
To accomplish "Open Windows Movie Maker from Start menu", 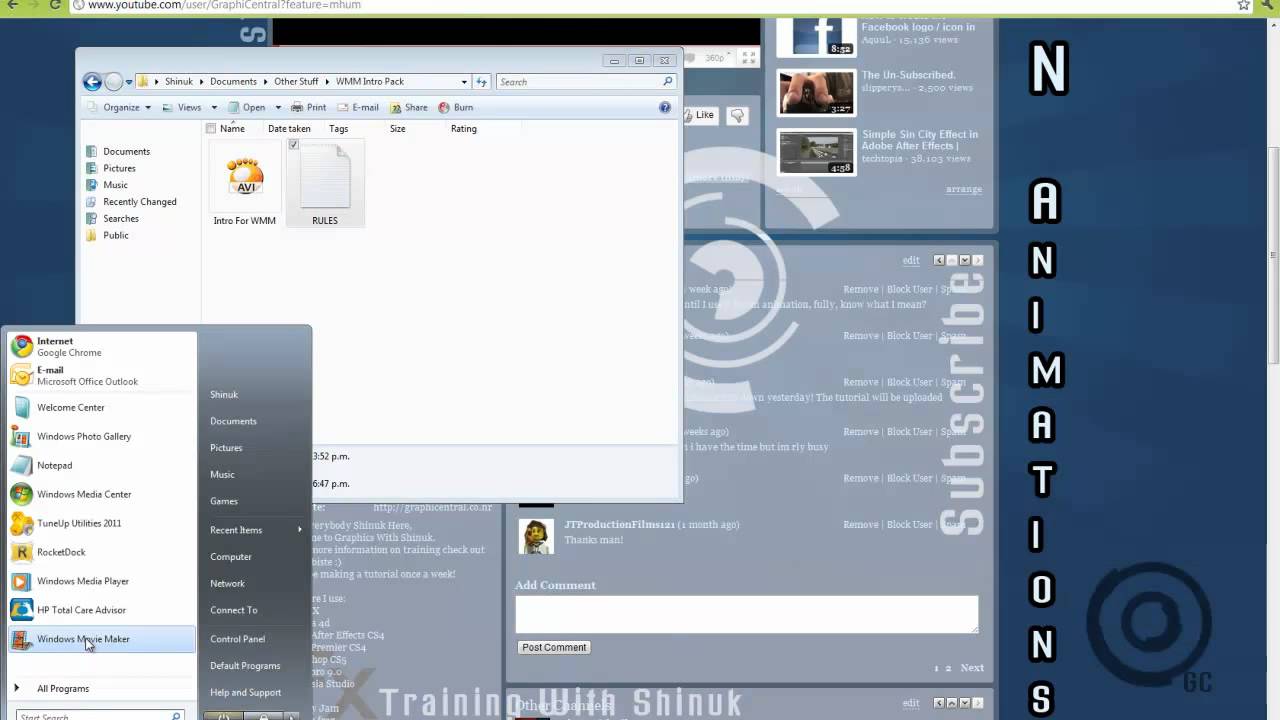I will coord(100,639).
